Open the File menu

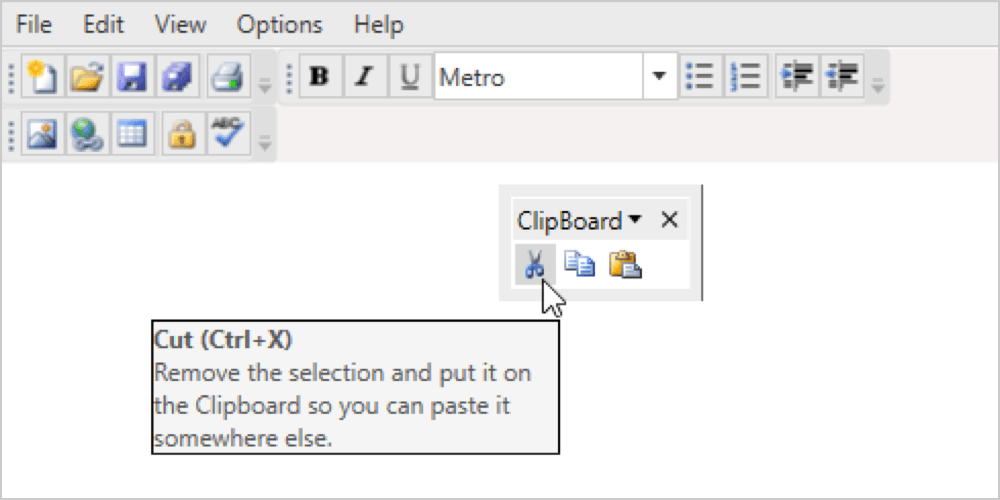pos(34,24)
